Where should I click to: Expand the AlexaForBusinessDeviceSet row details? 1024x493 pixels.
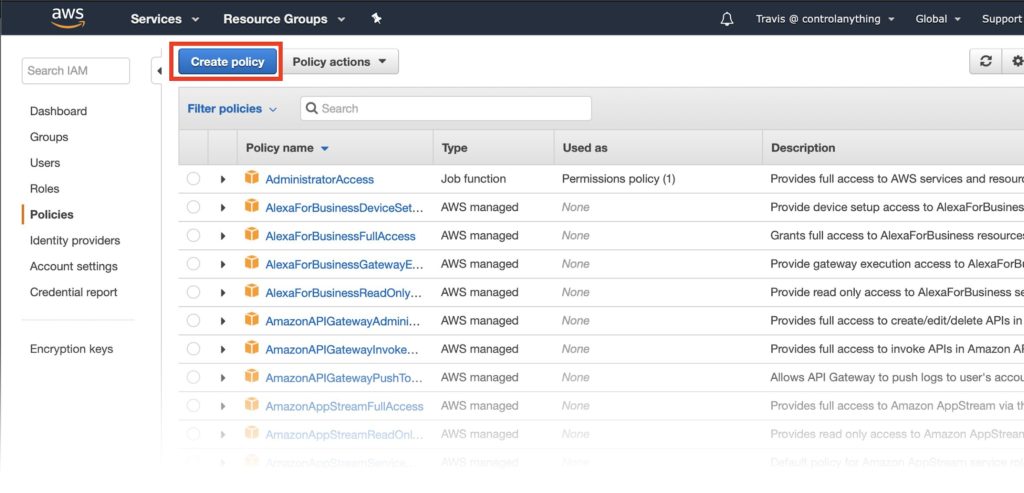coord(223,208)
